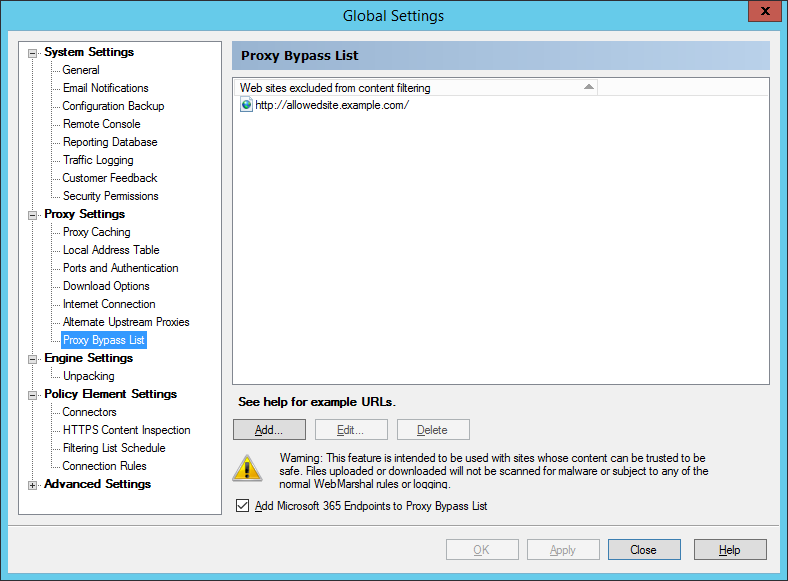This screenshot has width=788, height=581.
Task: Select Filtering List Schedule item
Action: coord(114,448)
